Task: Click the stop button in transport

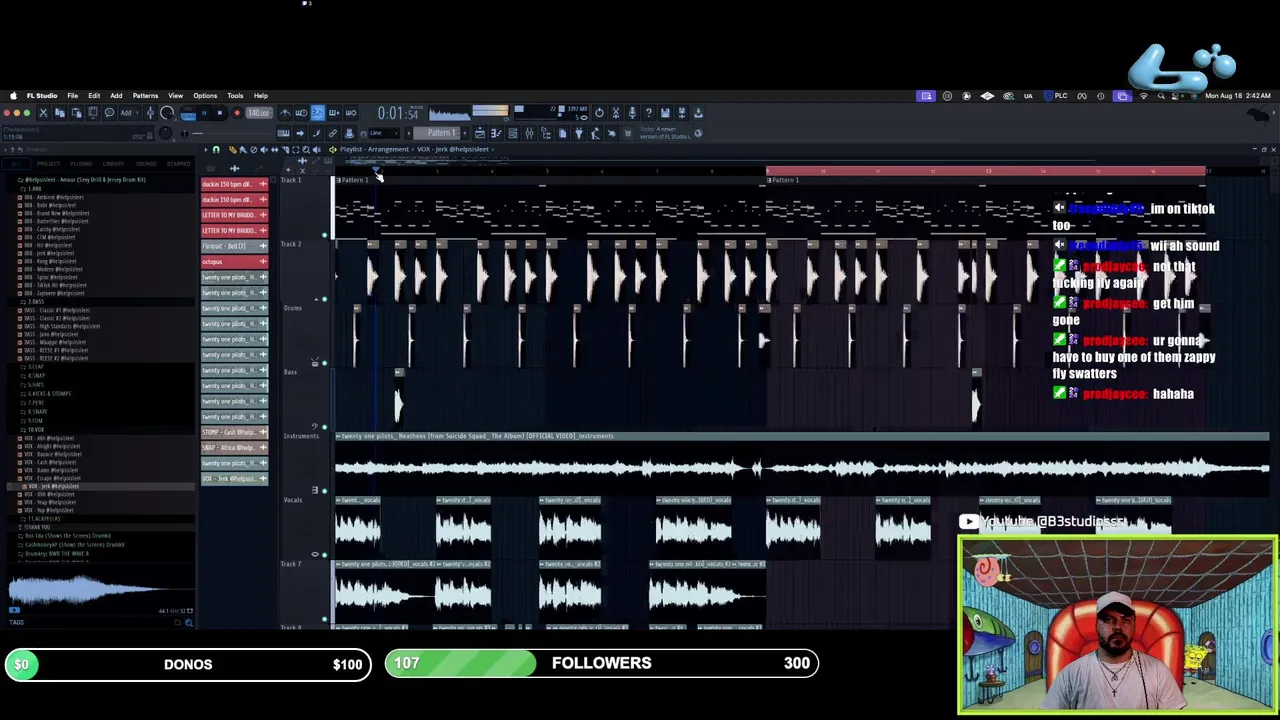Action: point(220,113)
